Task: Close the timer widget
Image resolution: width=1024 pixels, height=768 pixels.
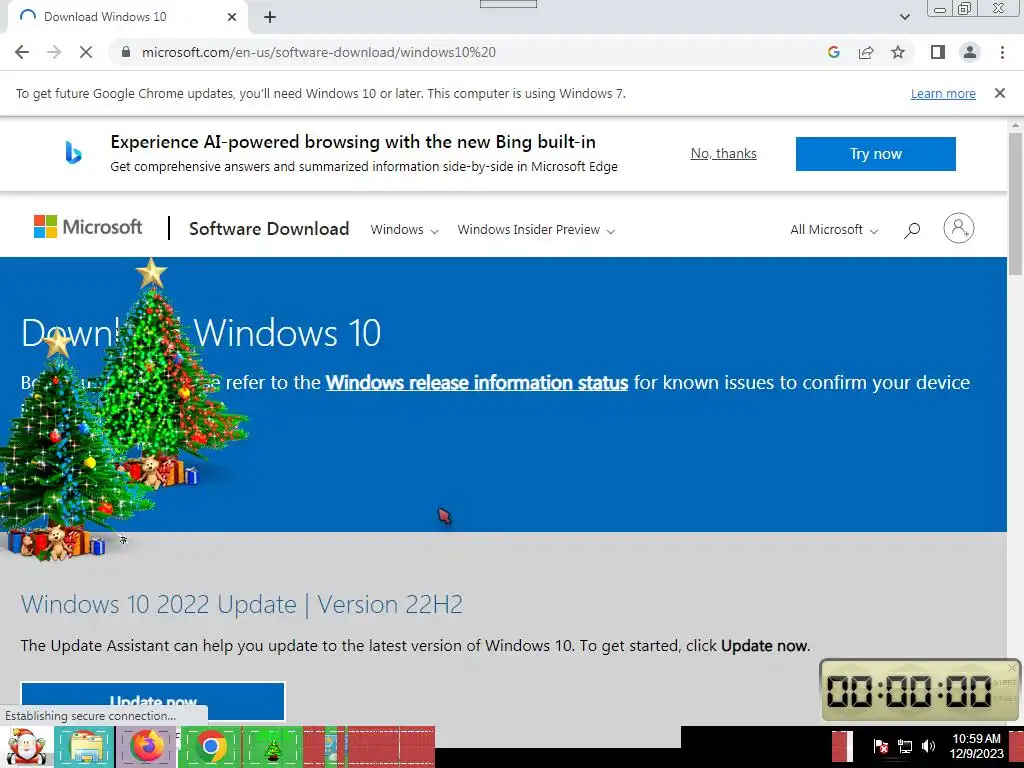Action: [1012, 667]
